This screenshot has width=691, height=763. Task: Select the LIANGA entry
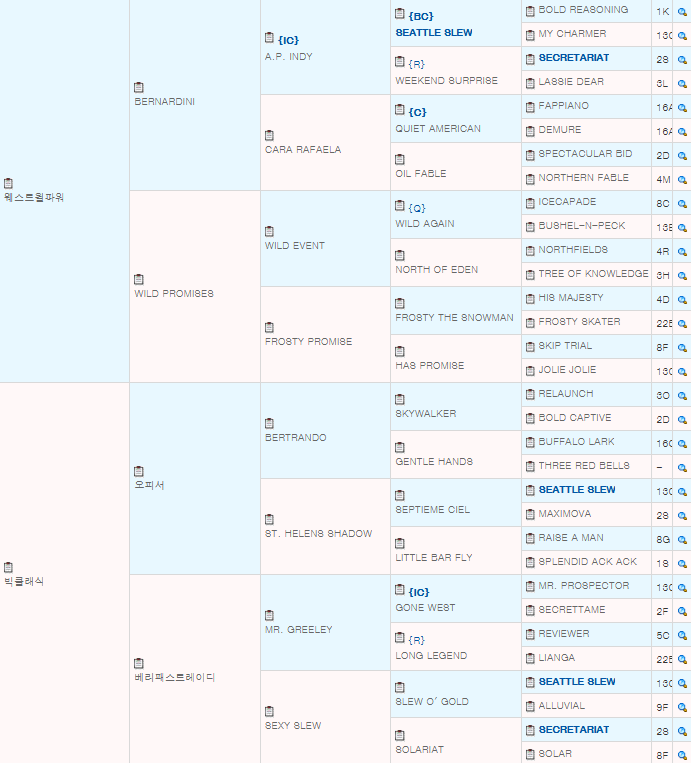point(557,657)
